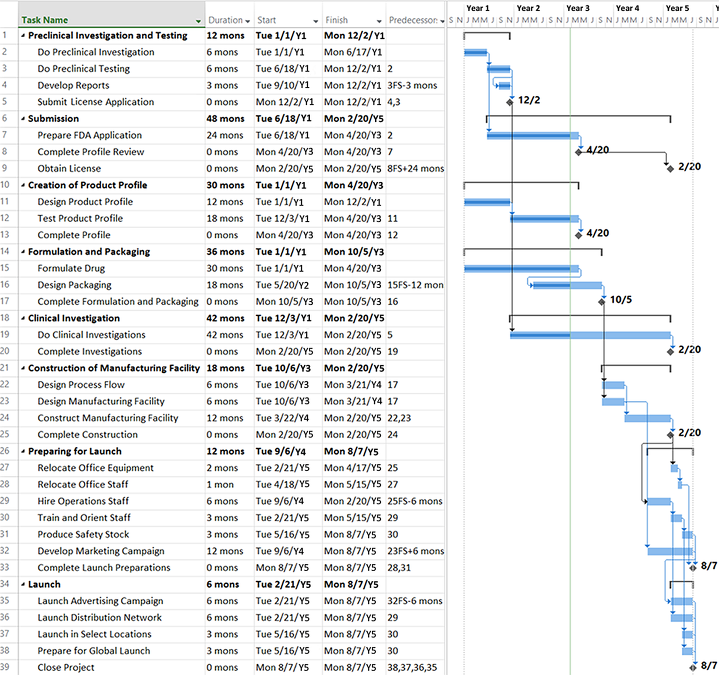719x675 pixels.
Task: Click the 12/2 milestone diamond
Action: [510, 101]
